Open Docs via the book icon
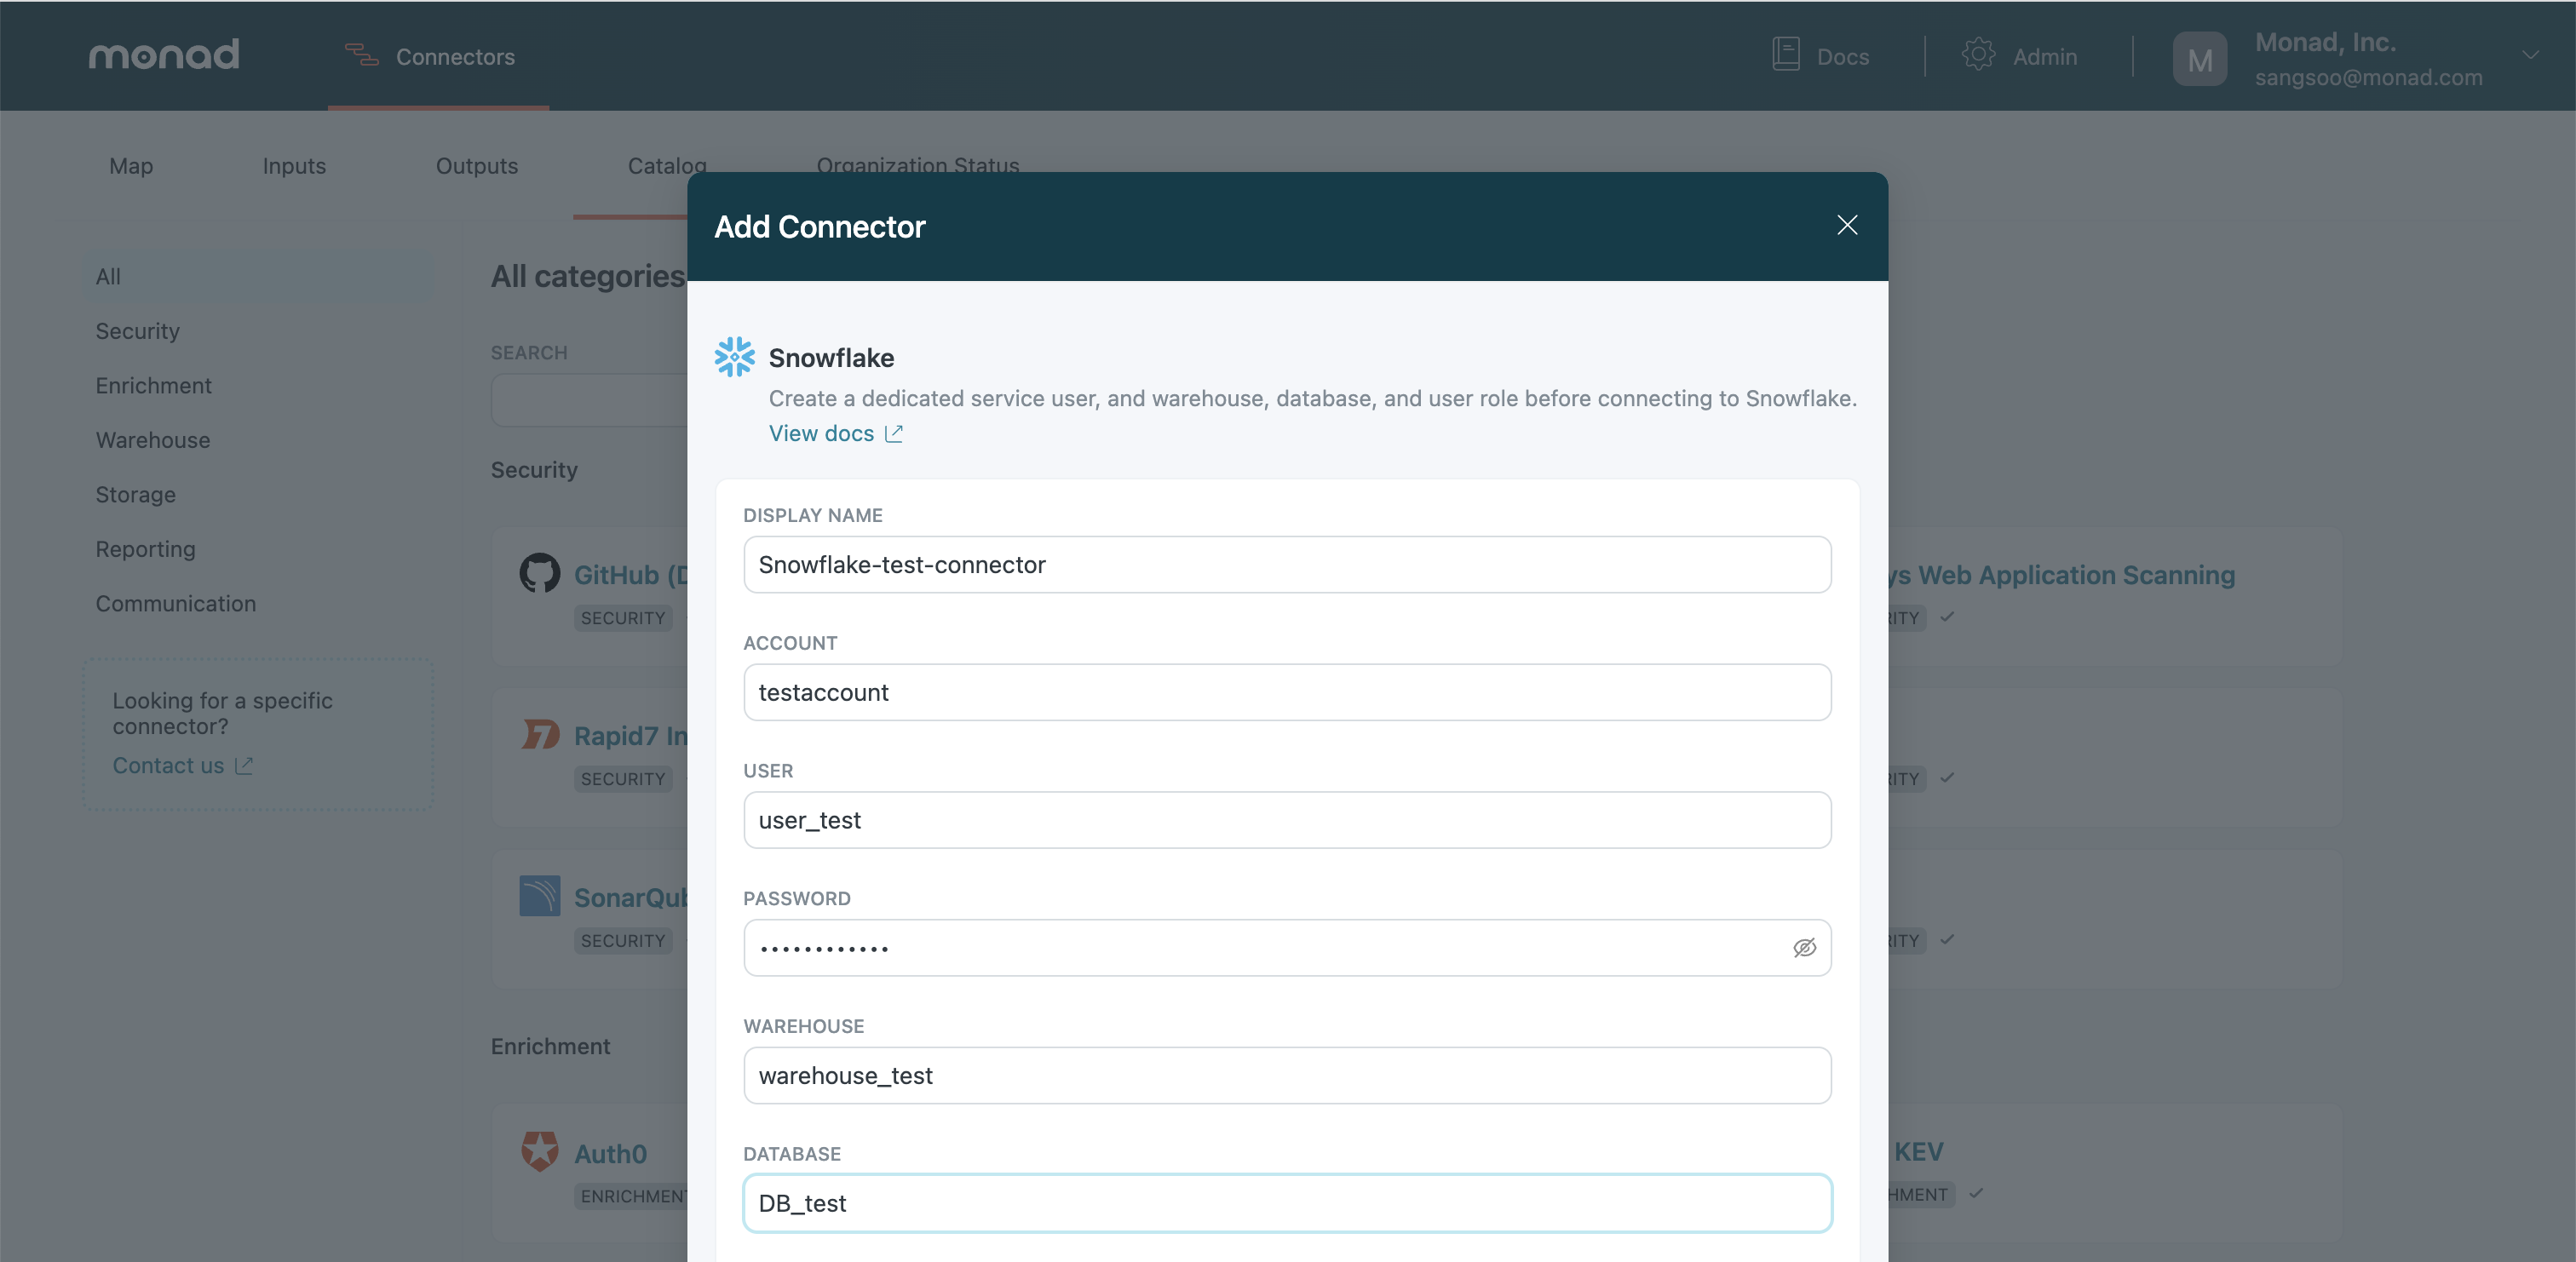Viewport: 2576px width, 1262px height. tap(1786, 54)
